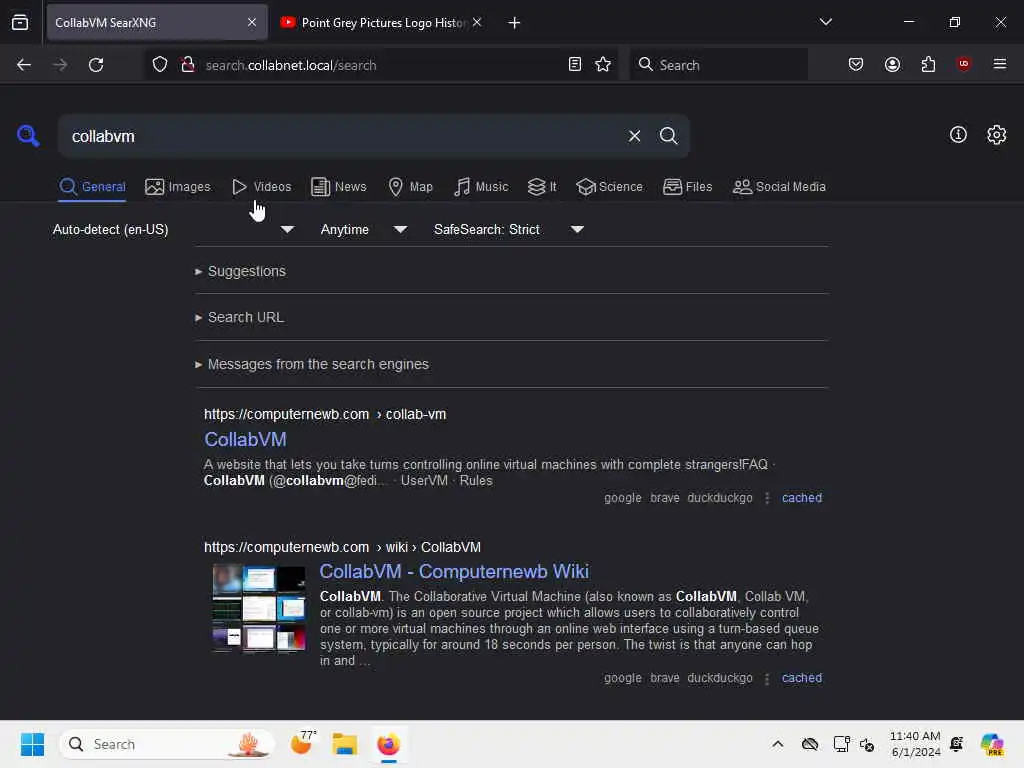The width and height of the screenshot is (1024, 768).
Task: Focus the Firefox toolbar Search box
Action: tap(718, 65)
